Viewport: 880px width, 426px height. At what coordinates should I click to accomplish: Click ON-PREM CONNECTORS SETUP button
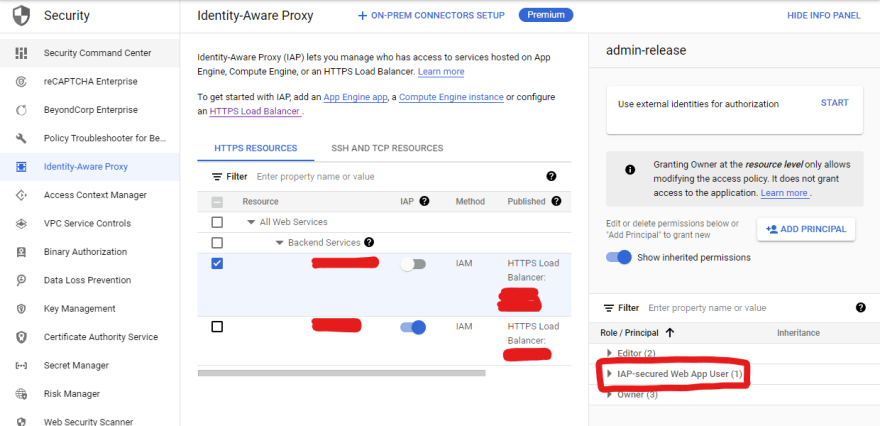point(431,16)
